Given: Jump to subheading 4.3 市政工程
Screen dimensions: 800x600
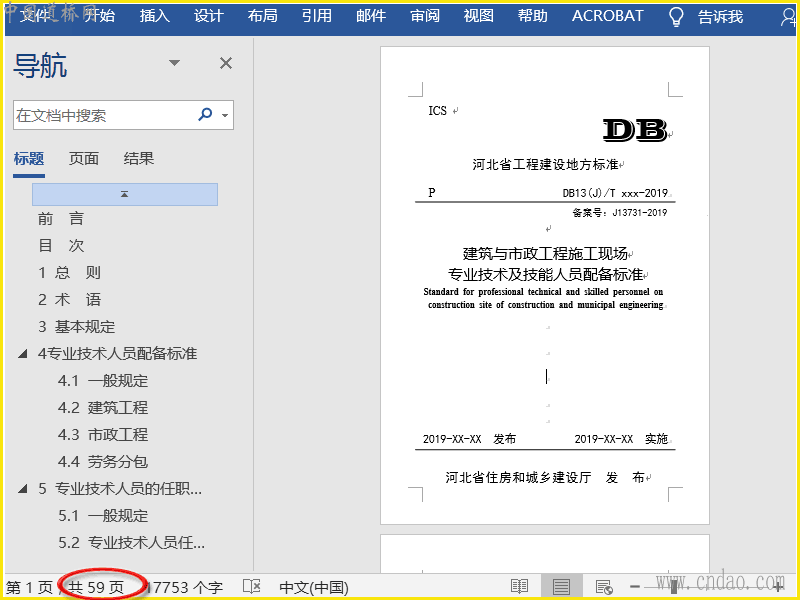Looking at the screenshot, I should pos(103,435).
